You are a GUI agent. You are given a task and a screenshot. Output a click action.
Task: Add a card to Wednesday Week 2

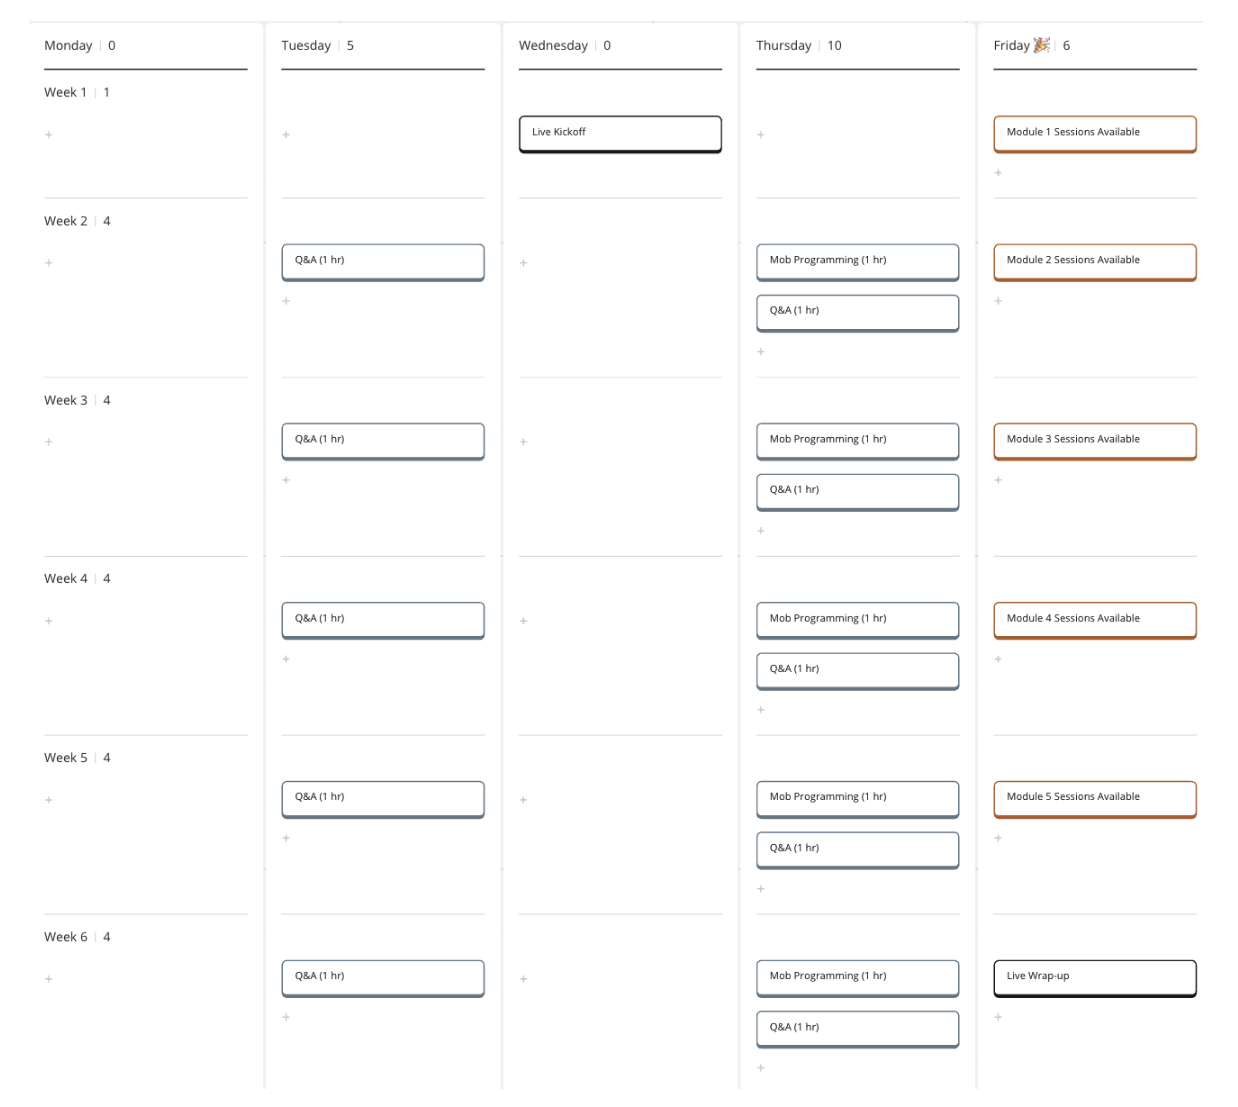[523, 263]
